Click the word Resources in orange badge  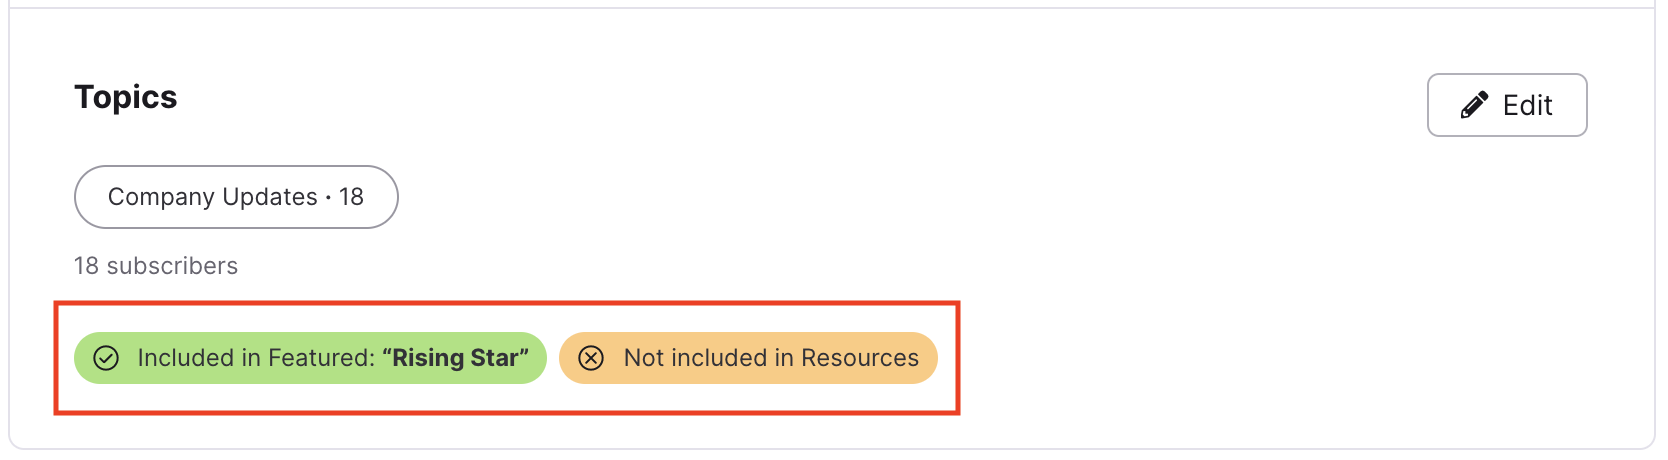tap(860, 358)
